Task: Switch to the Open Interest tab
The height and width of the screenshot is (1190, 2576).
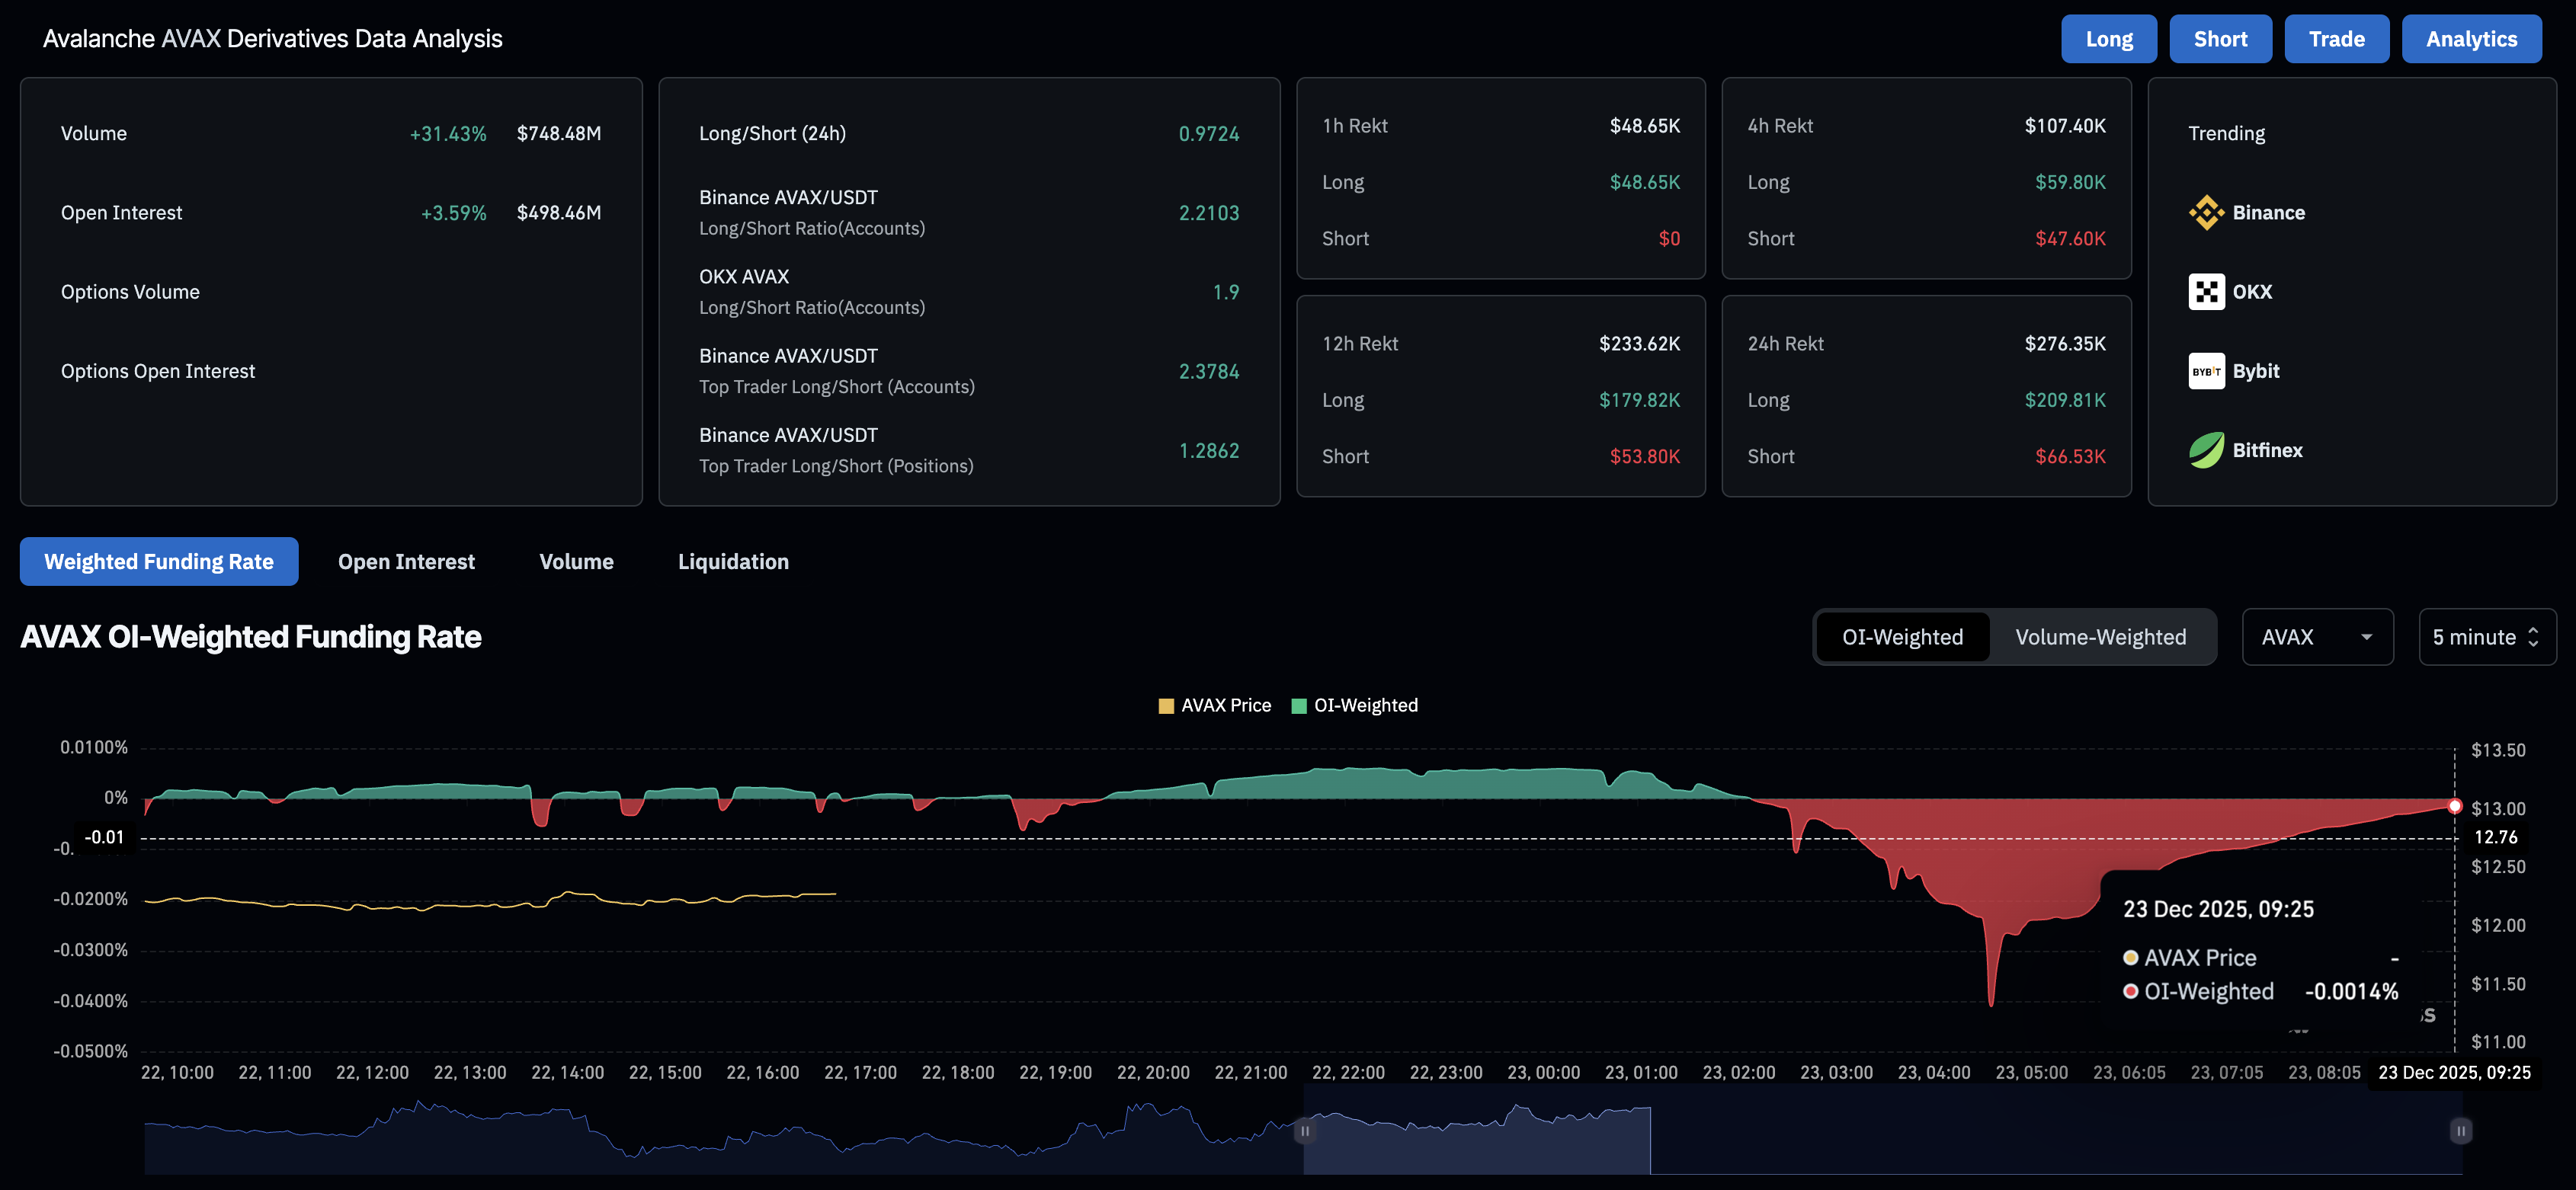Action: click(x=406, y=561)
